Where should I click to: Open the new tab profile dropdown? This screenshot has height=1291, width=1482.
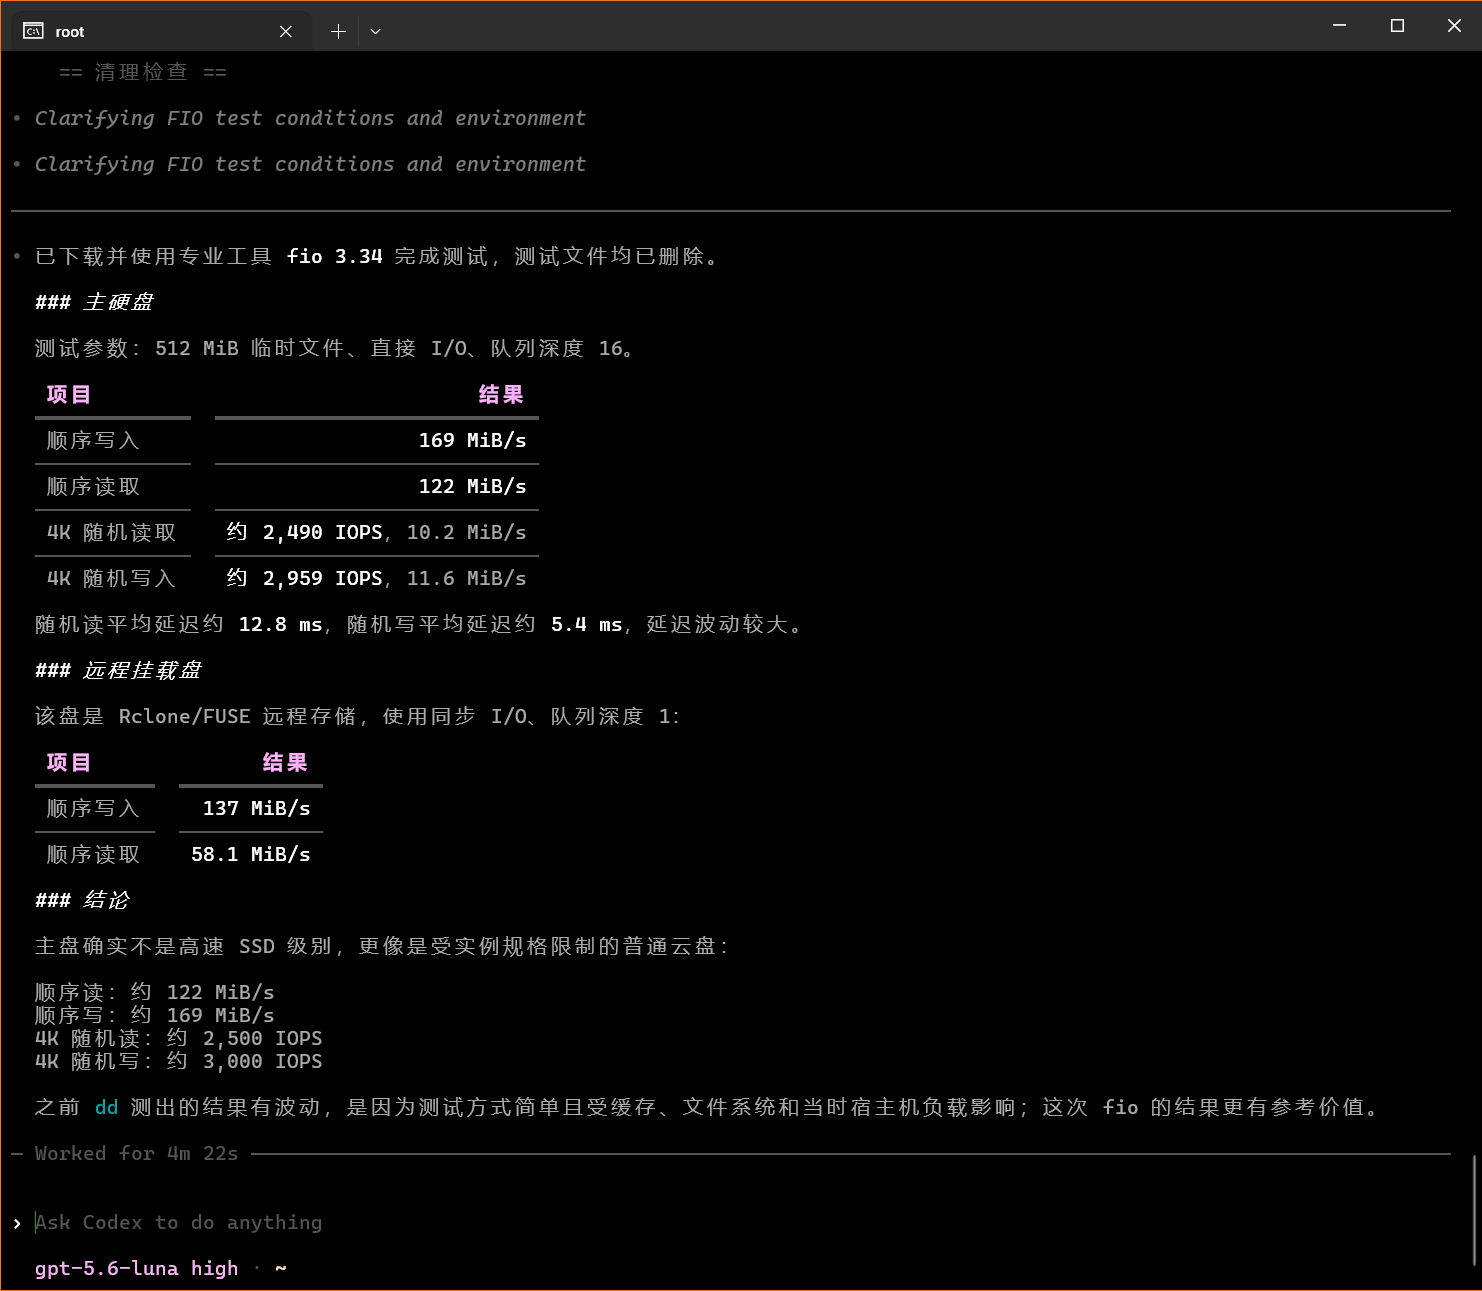(375, 31)
